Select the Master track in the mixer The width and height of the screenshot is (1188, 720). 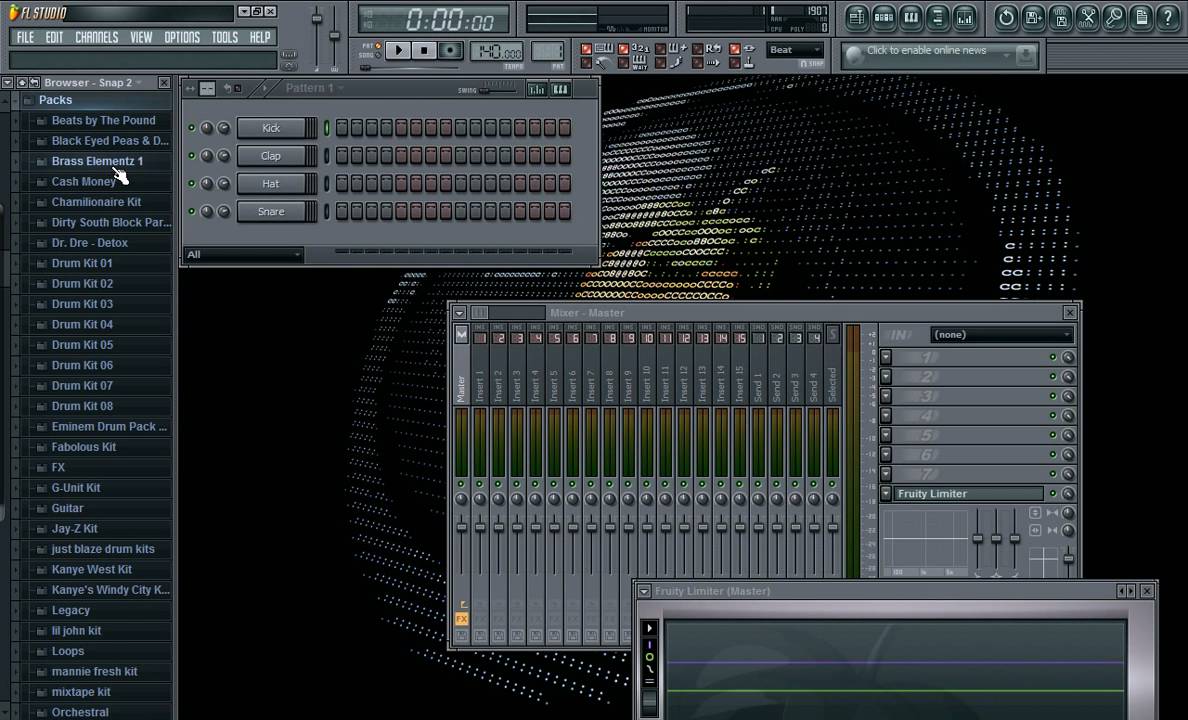click(x=461, y=388)
